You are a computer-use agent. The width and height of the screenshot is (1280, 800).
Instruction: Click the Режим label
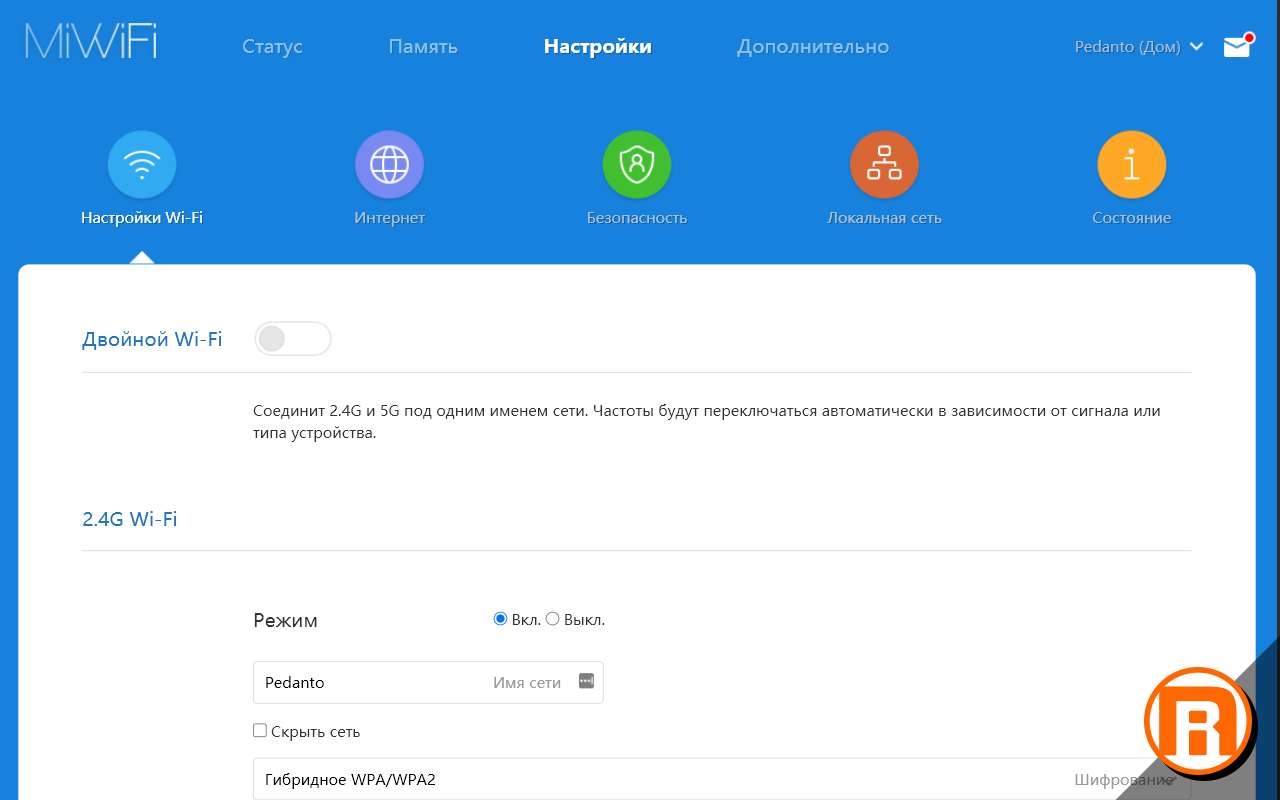click(x=285, y=620)
